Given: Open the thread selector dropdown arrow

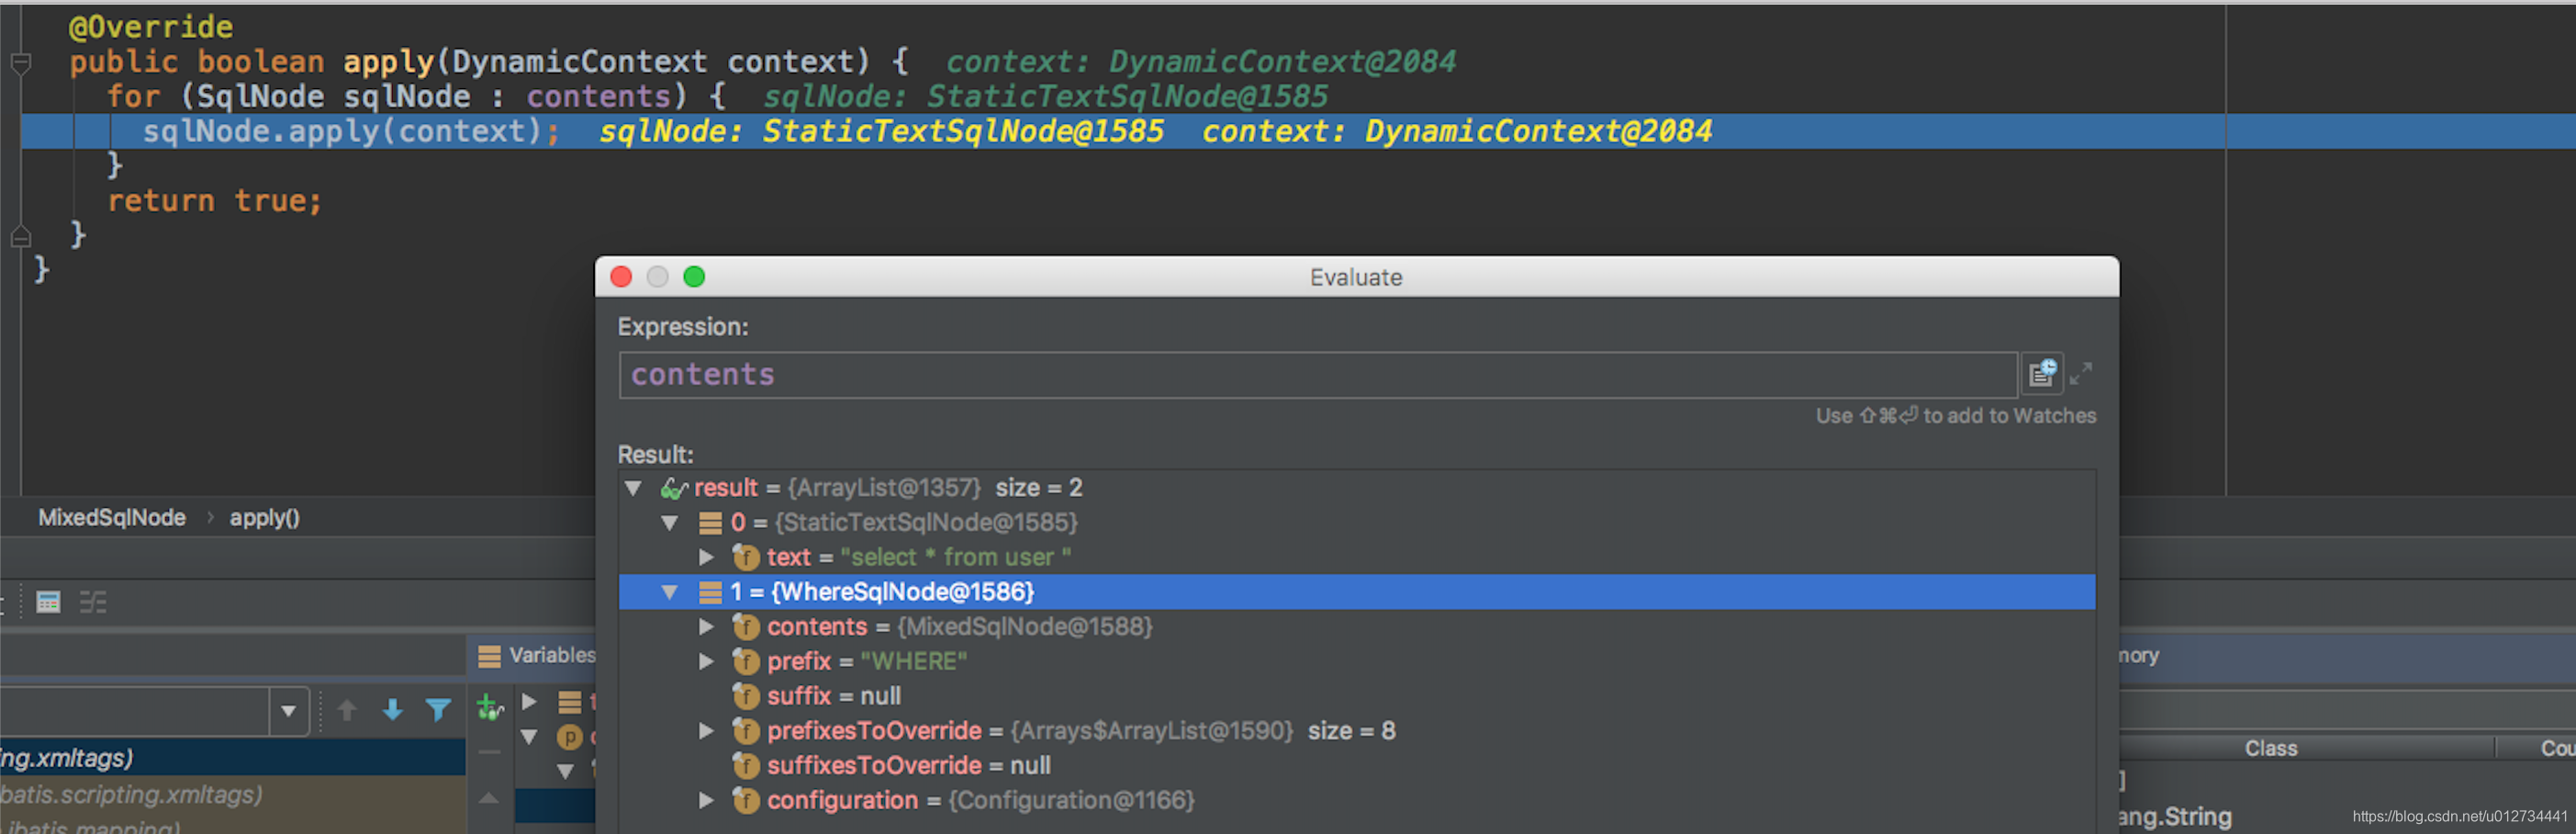Looking at the screenshot, I should pyautogui.click(x=289, y=711).
